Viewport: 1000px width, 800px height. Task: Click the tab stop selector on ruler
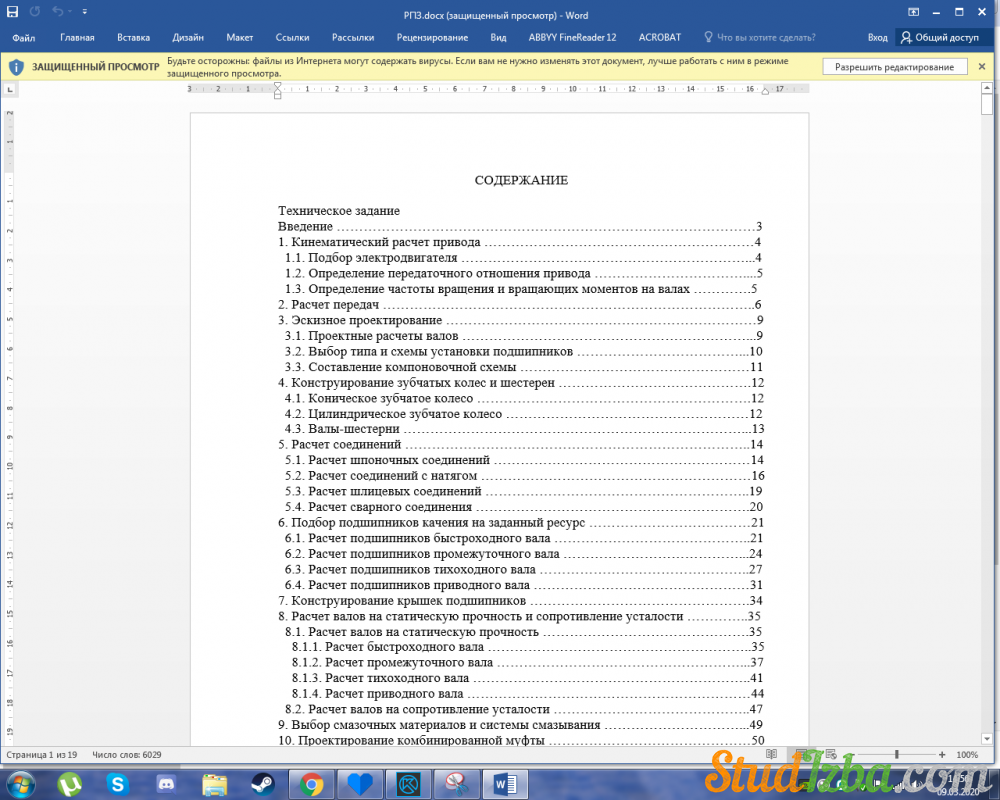(10, 90)
